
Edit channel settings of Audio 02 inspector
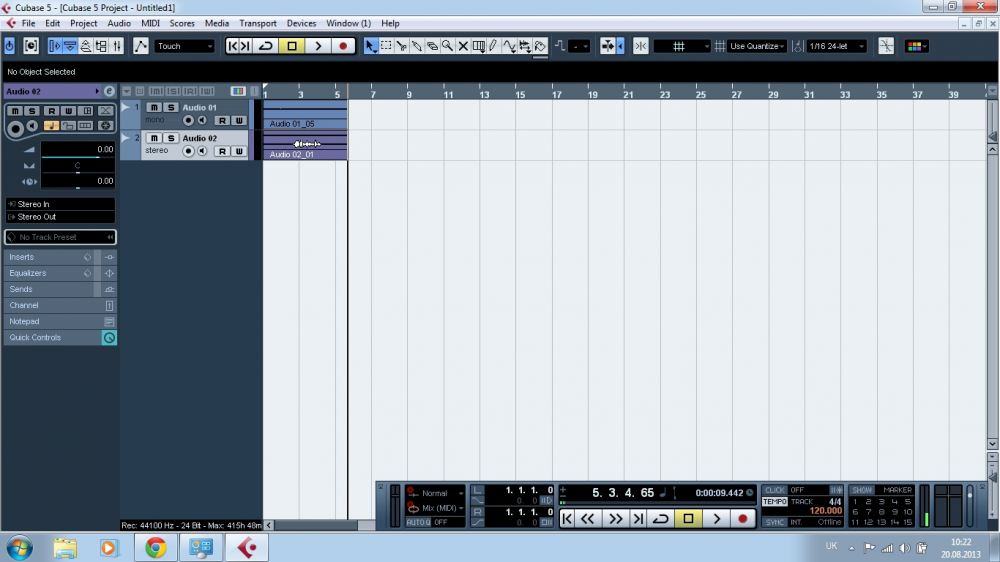tap(109, 91)
